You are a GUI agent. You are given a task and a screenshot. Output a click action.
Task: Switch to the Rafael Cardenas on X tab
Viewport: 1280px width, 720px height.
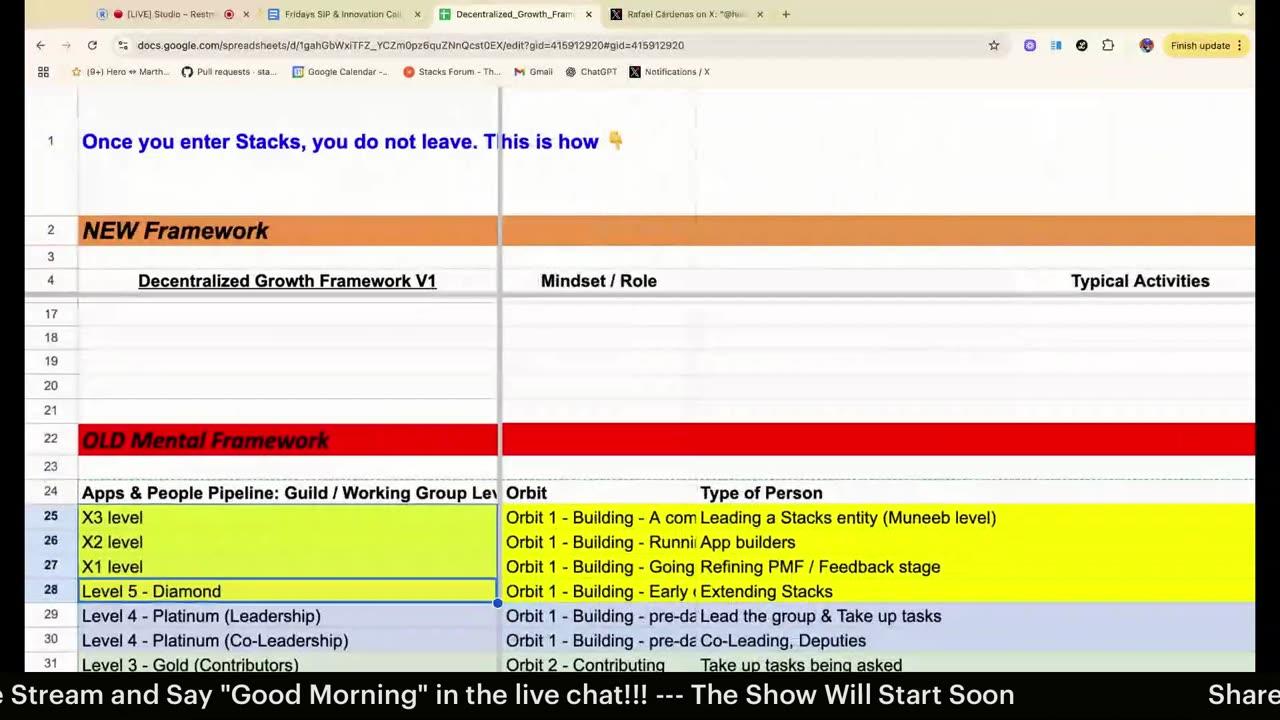point(685,14)
